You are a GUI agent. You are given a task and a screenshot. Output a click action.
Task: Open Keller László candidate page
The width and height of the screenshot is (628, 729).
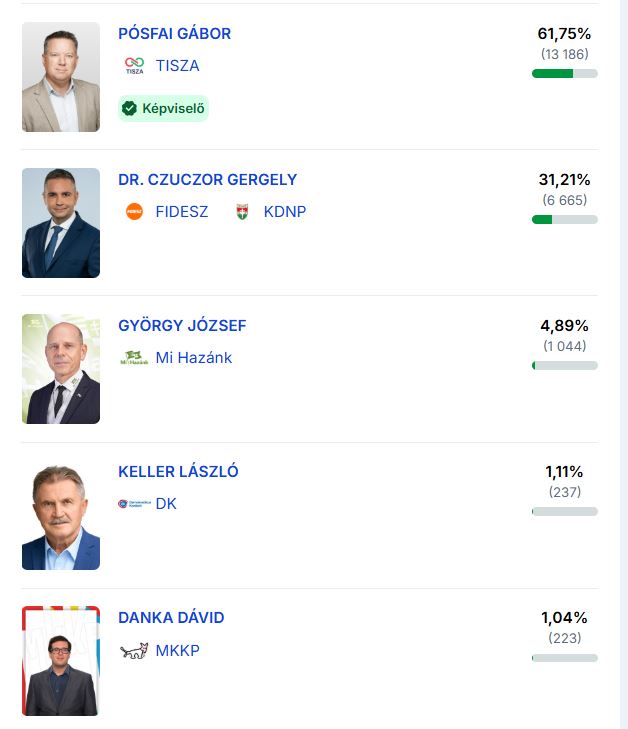pos(178,472)
